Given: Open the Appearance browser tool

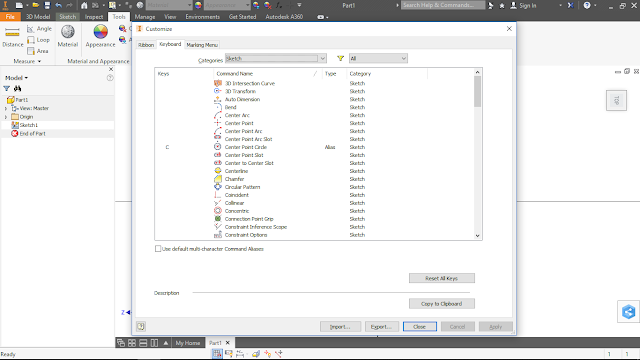Looking at the screenshot, I should coord(100,37).
